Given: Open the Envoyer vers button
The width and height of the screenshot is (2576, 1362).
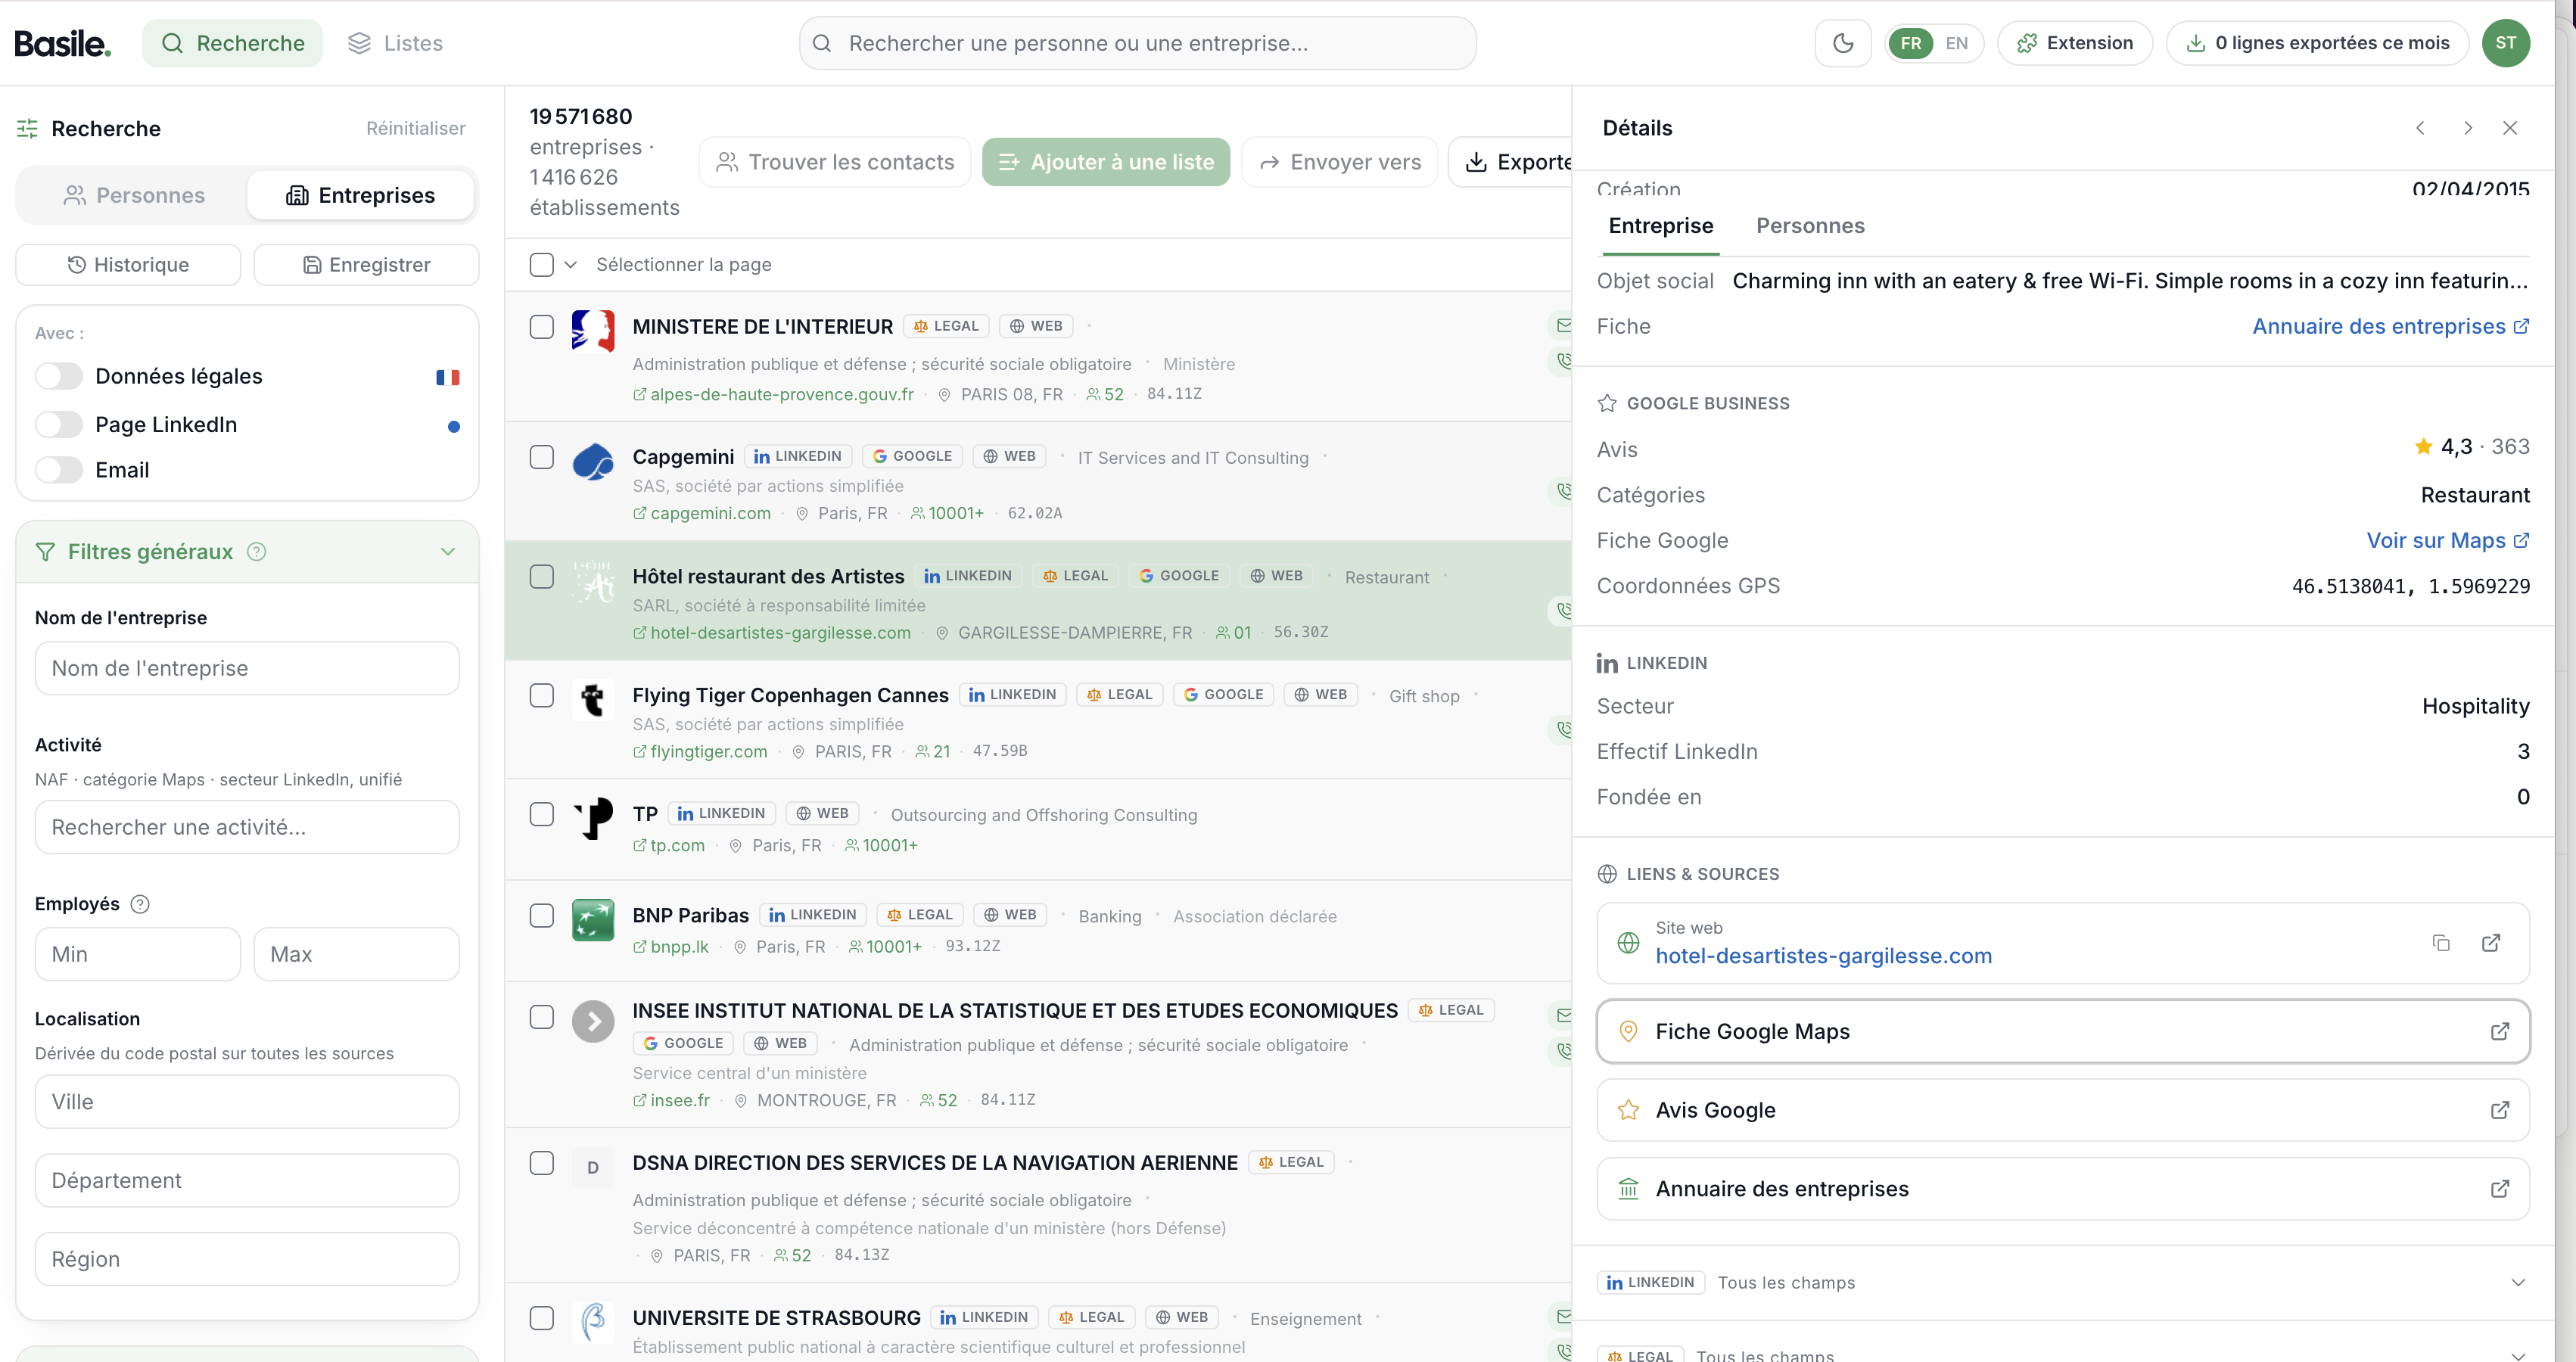Looking at the screenshot, I should 1339,162.
